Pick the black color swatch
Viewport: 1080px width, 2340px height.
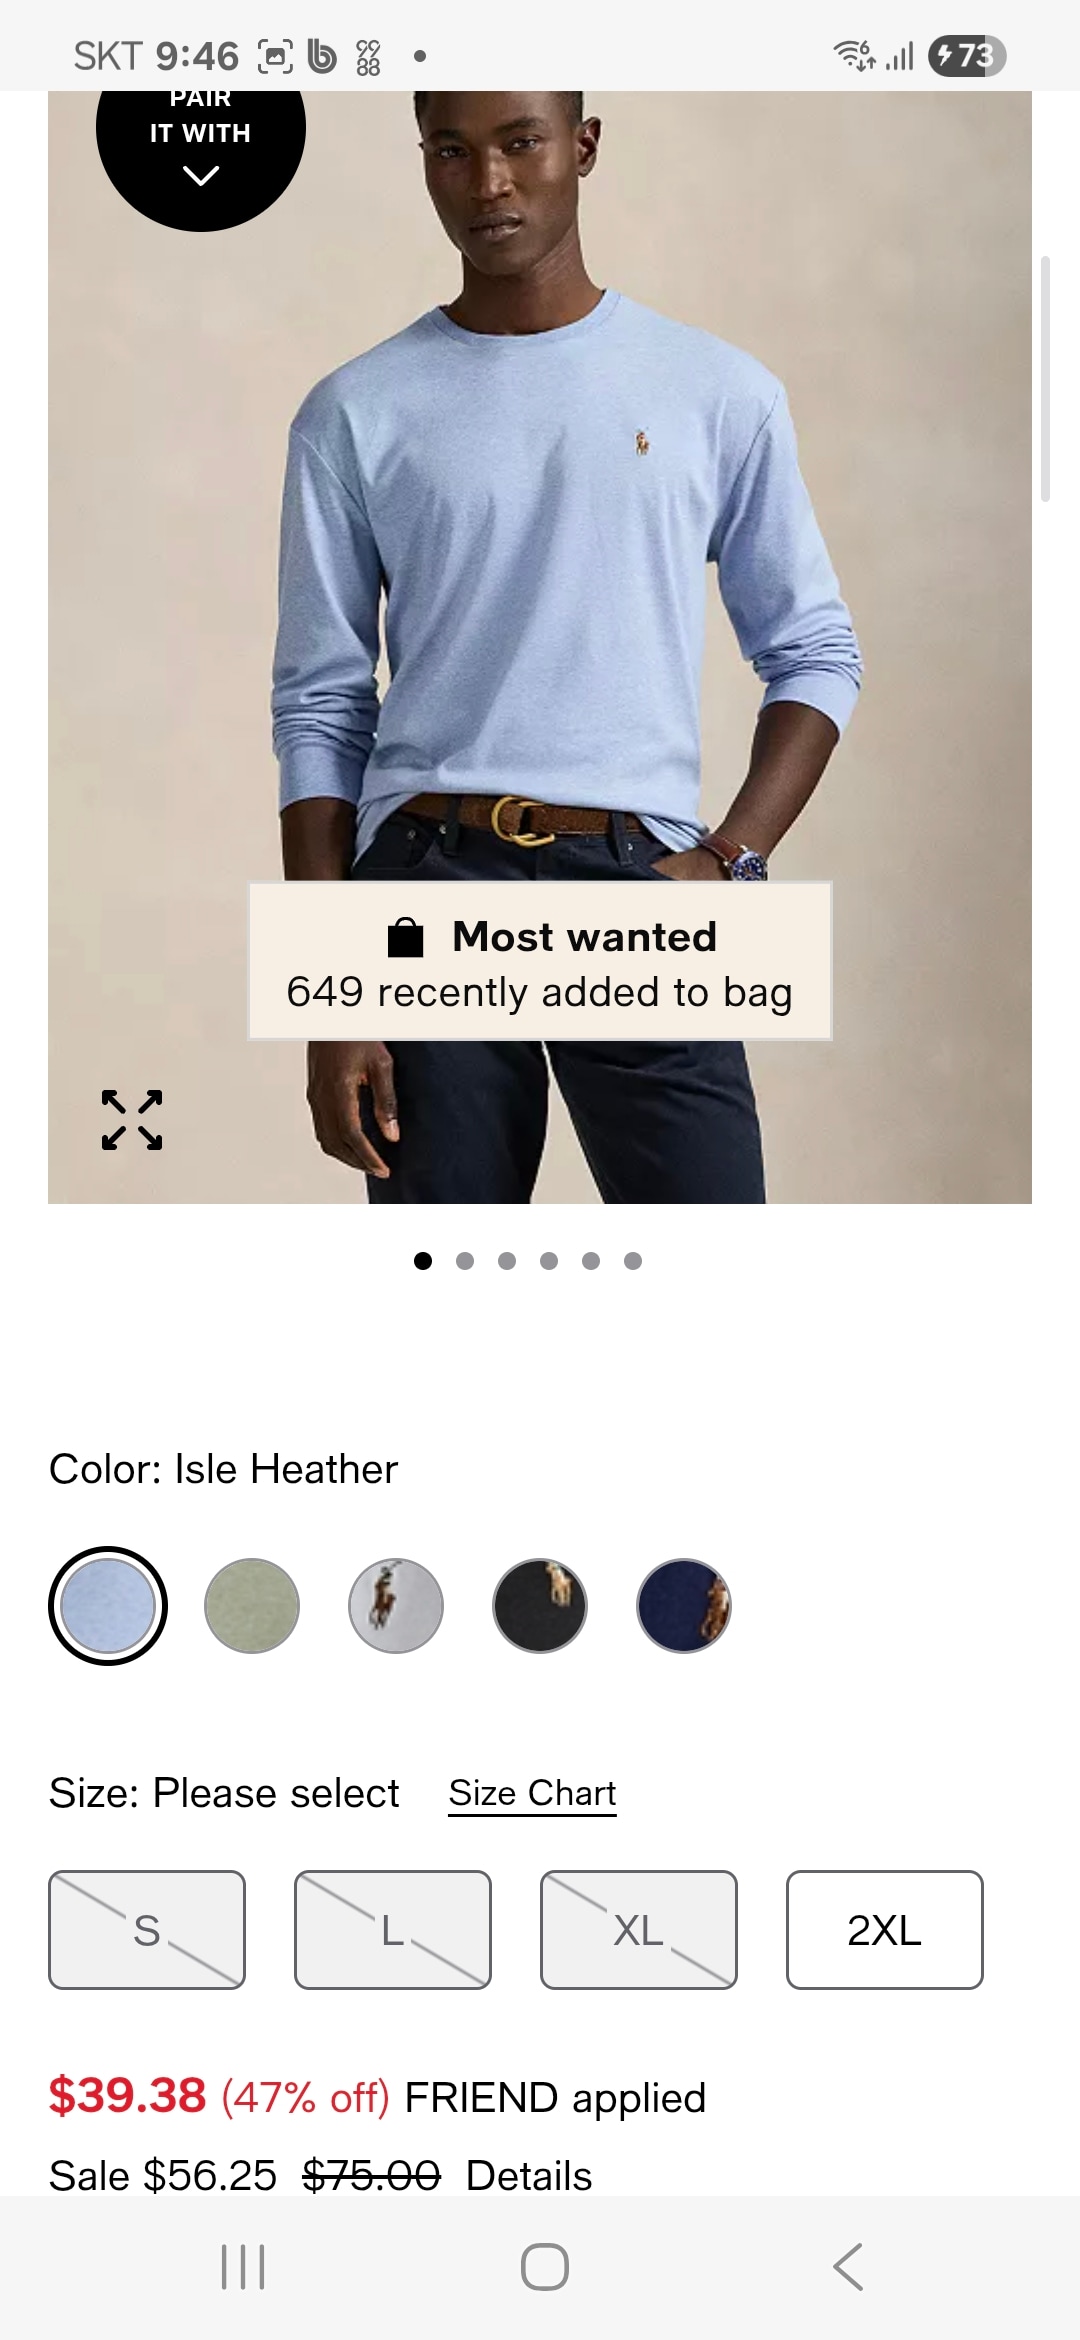pos(540,1606)
